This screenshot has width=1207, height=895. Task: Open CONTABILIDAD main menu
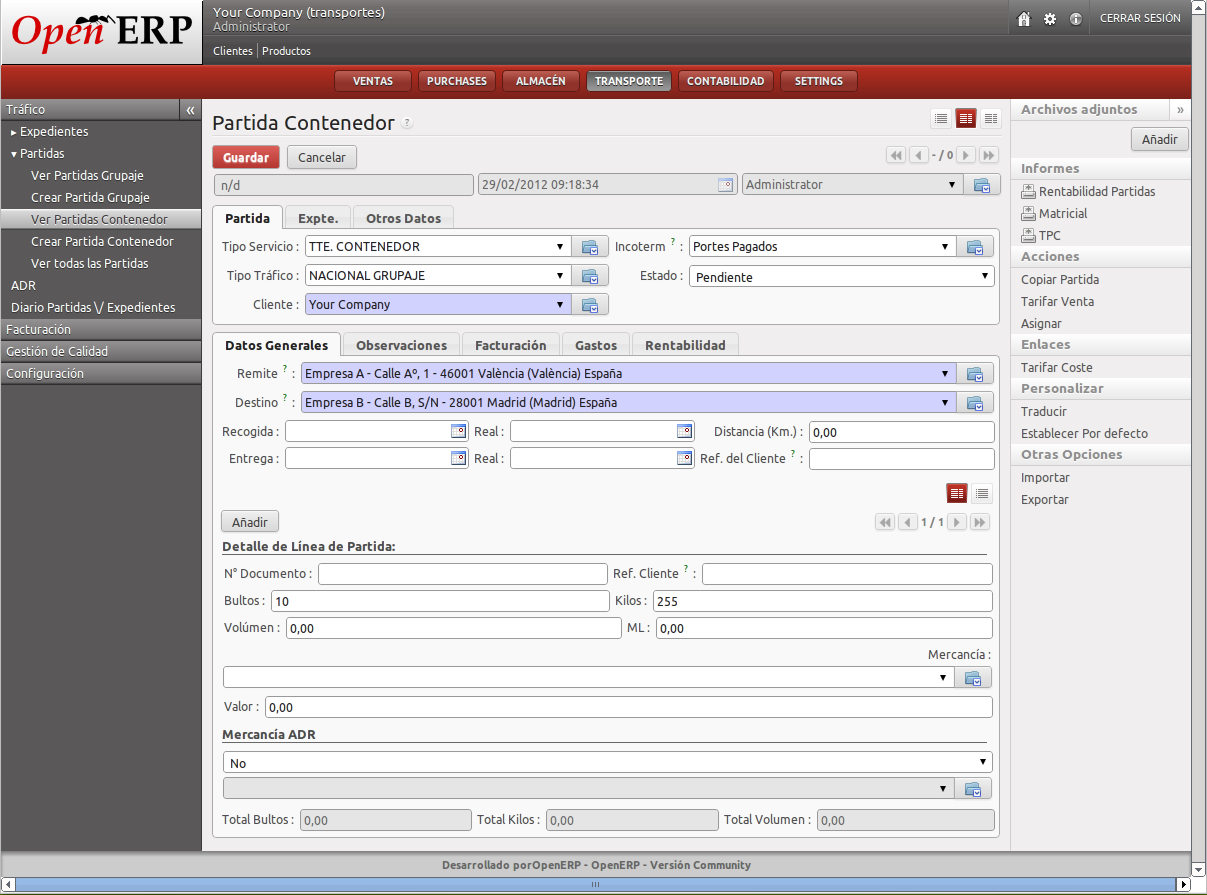725,81
